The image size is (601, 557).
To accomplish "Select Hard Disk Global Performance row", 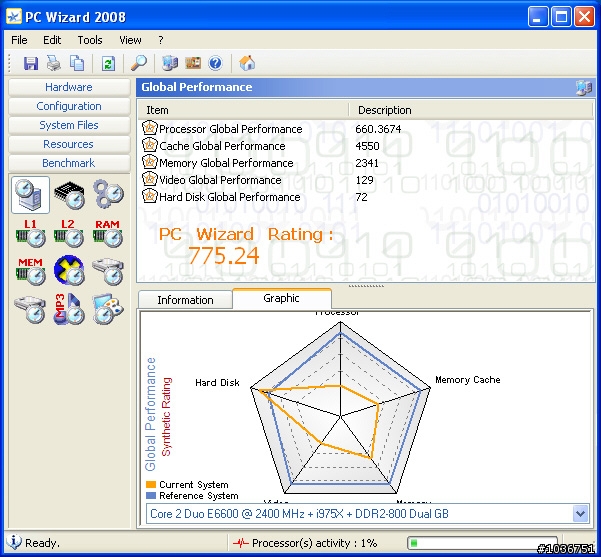I will (365, 197).
